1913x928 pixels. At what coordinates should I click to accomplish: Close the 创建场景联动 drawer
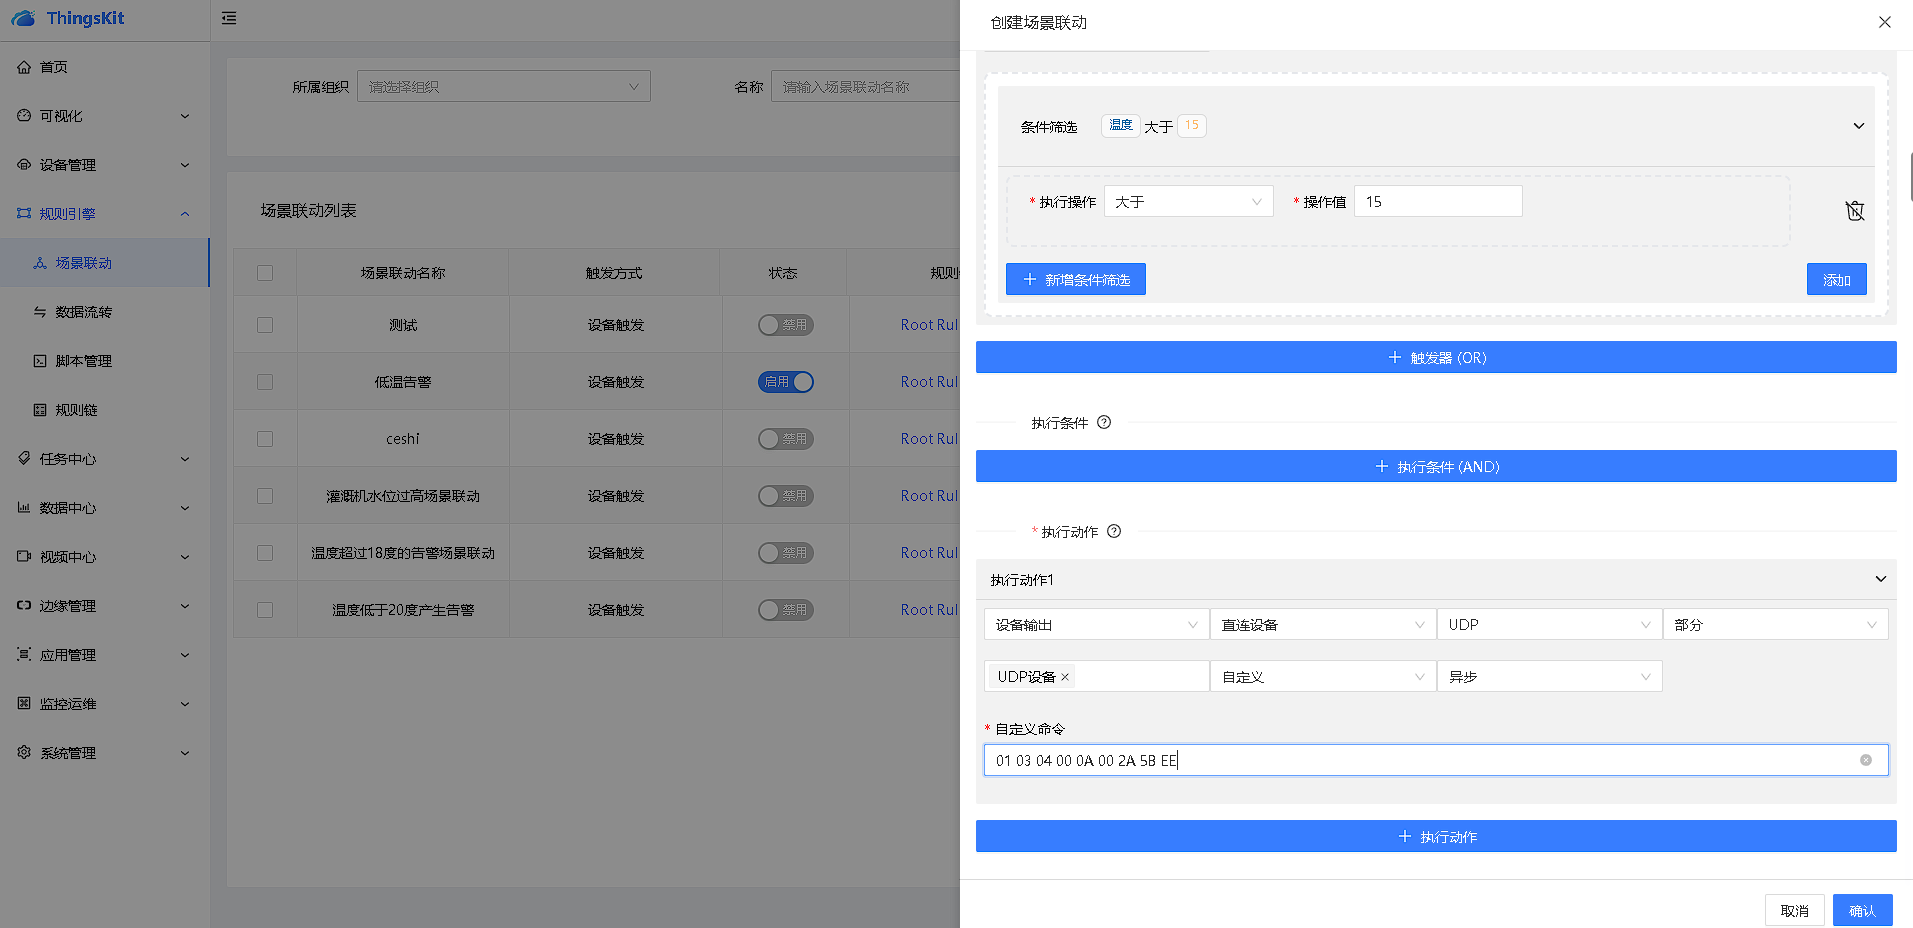point(1884,22)
